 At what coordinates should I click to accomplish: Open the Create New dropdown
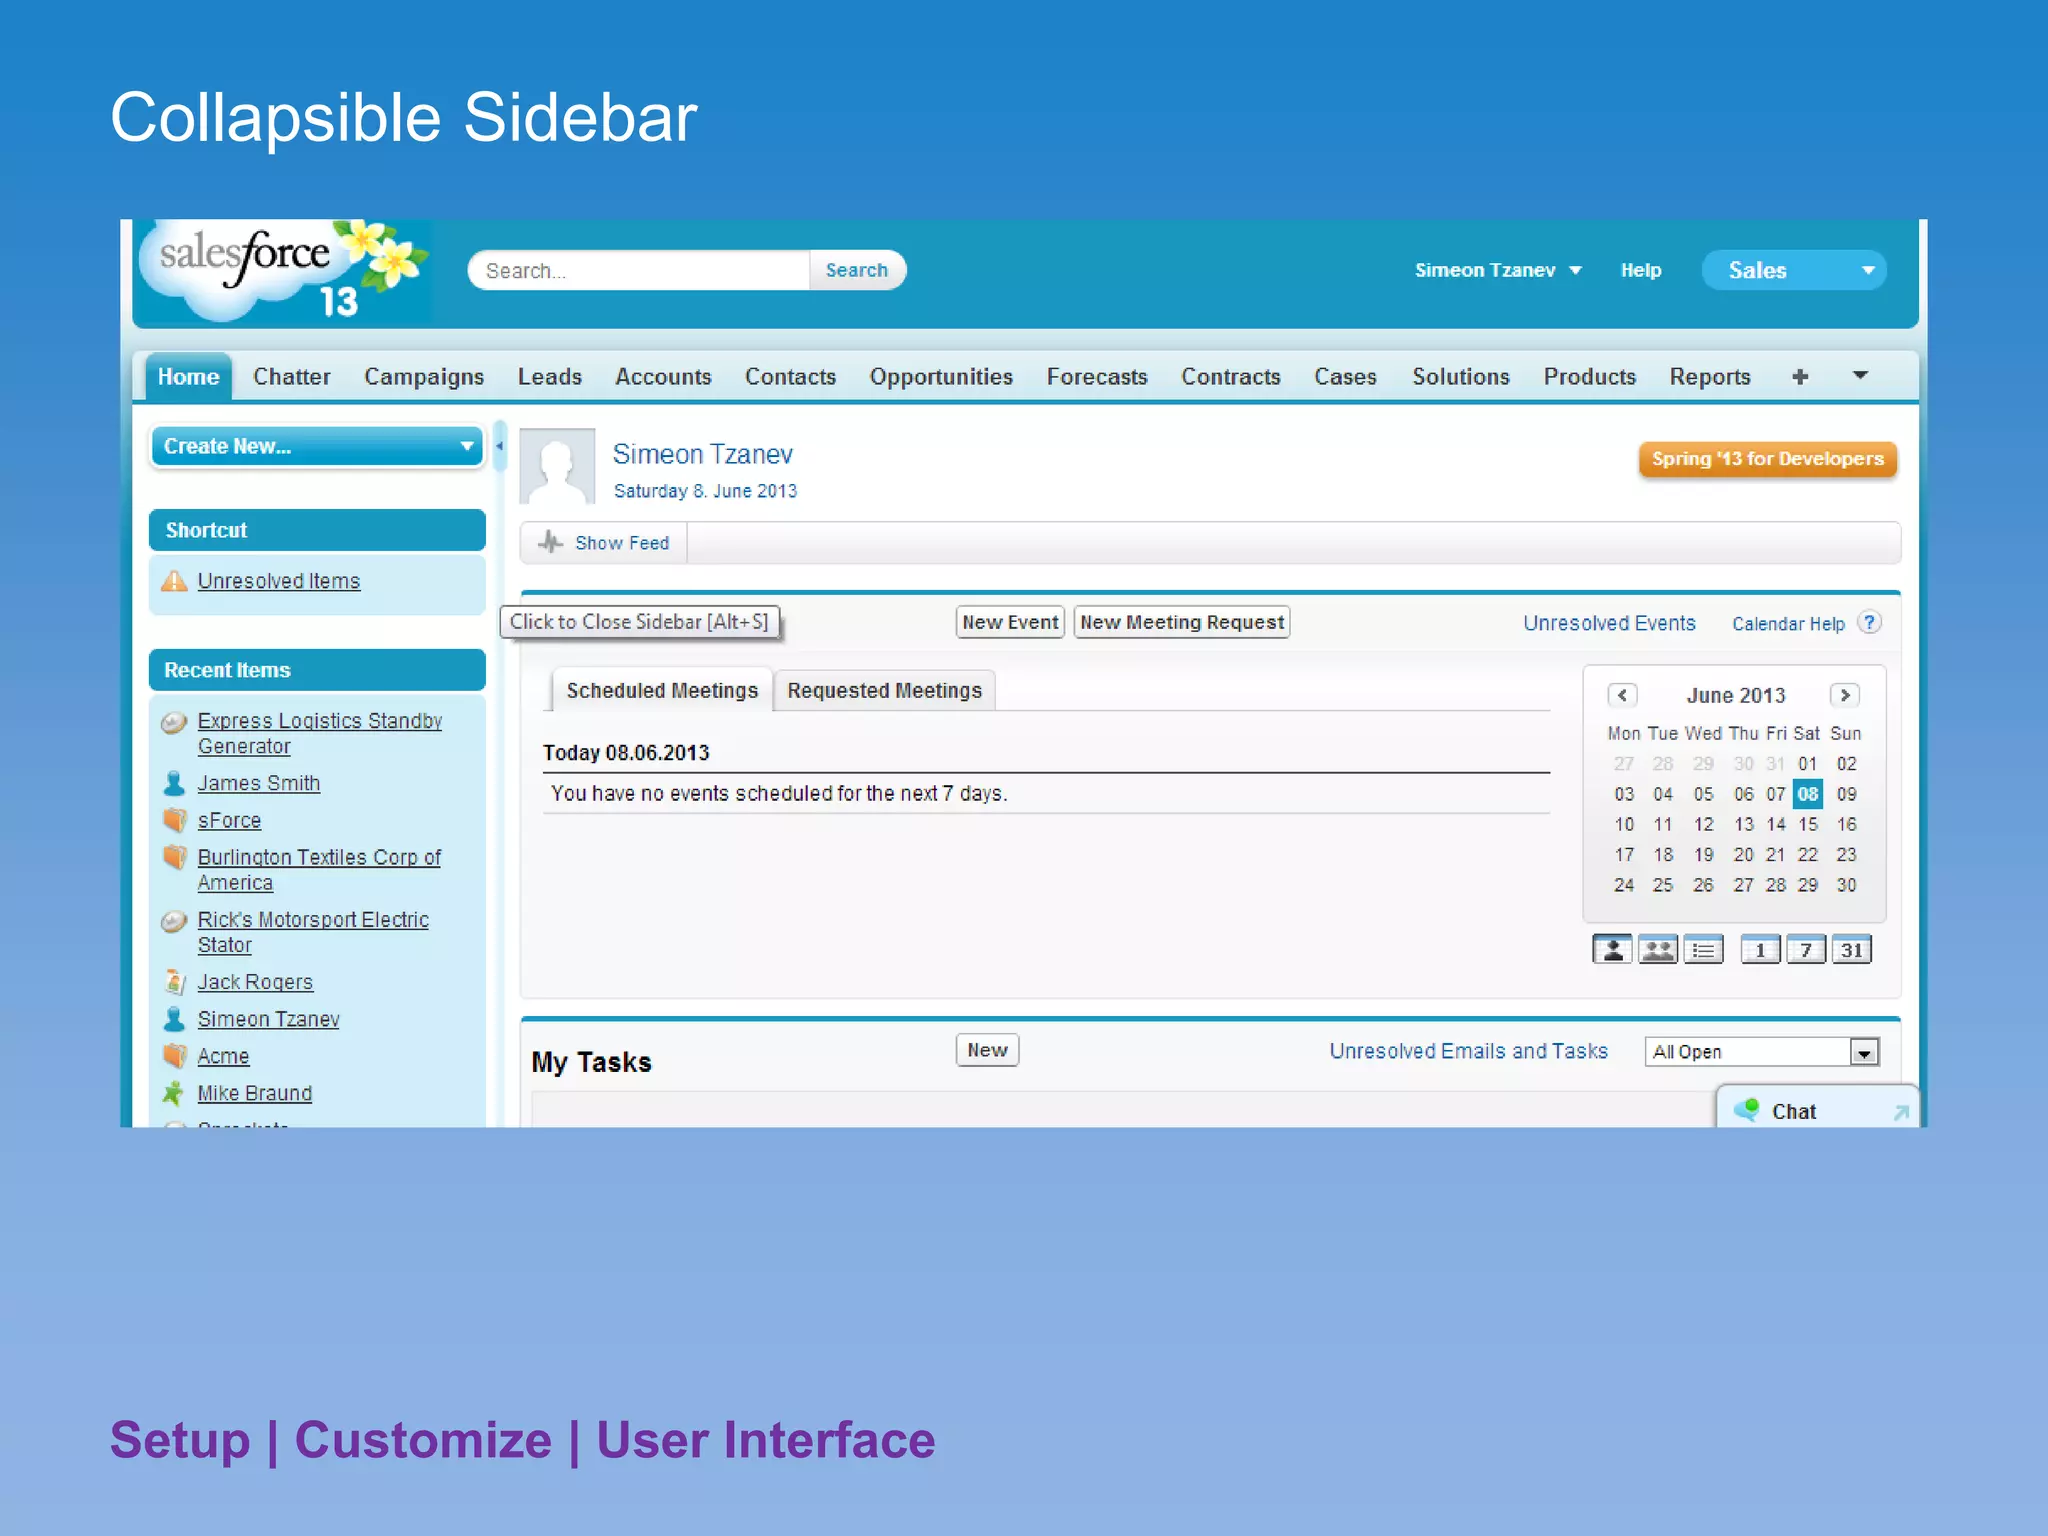[317, 447]
